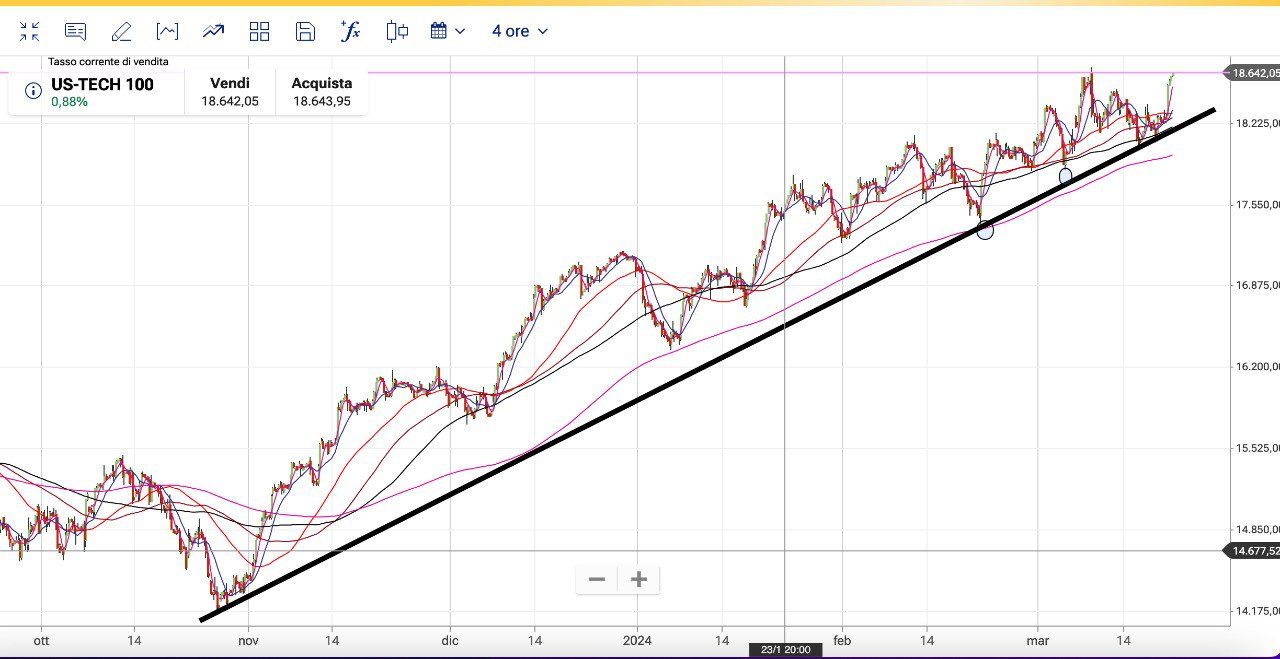
Task: Zoom out with the minus button
Action: pos(597,579)
